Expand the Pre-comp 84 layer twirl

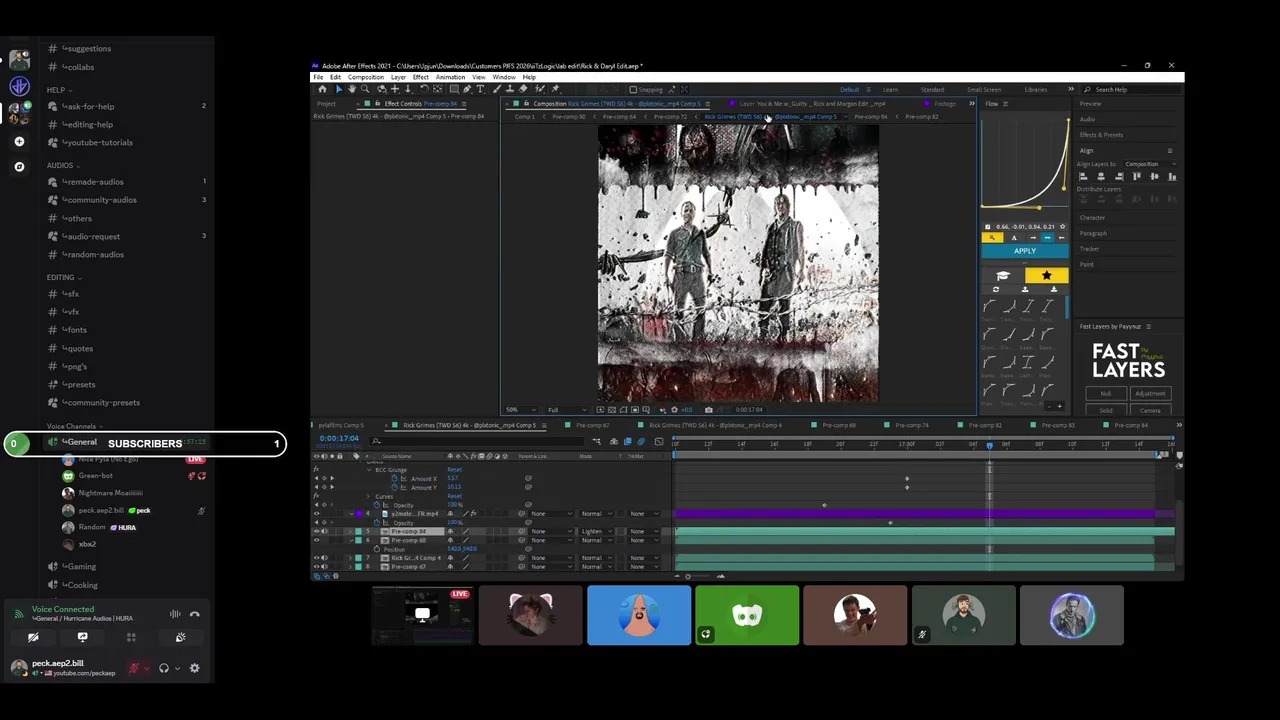350,531
